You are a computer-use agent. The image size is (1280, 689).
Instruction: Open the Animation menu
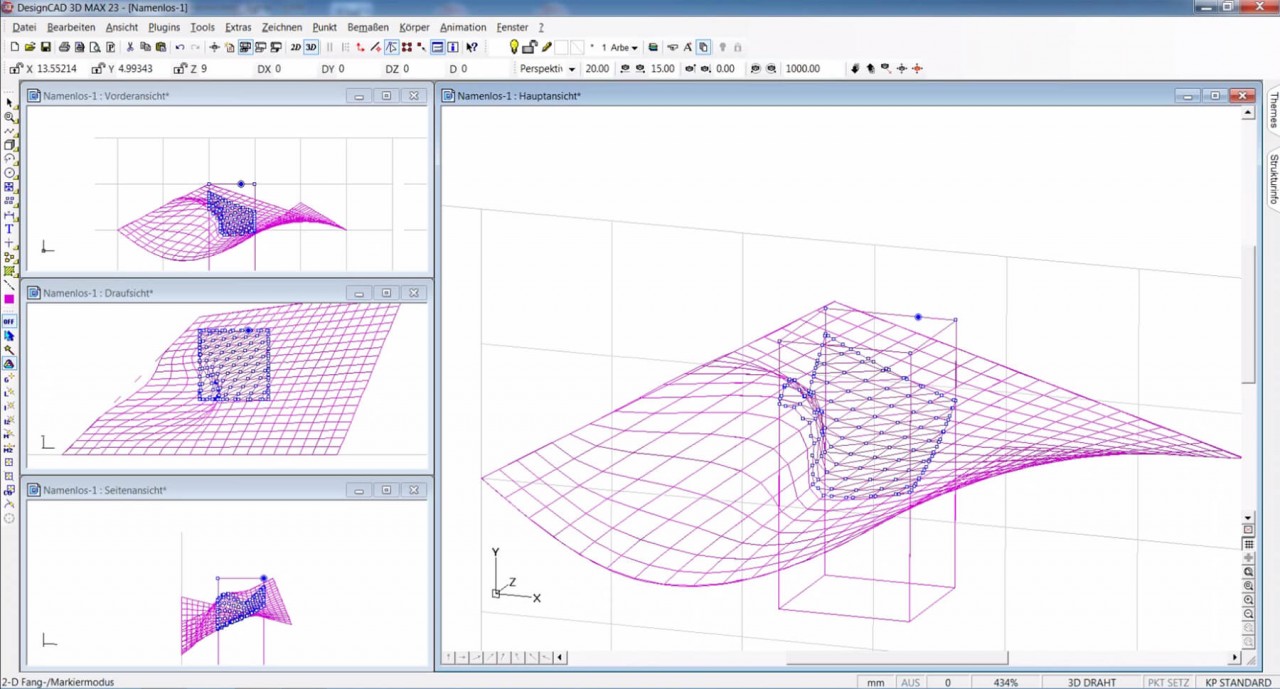coord(463,27)
